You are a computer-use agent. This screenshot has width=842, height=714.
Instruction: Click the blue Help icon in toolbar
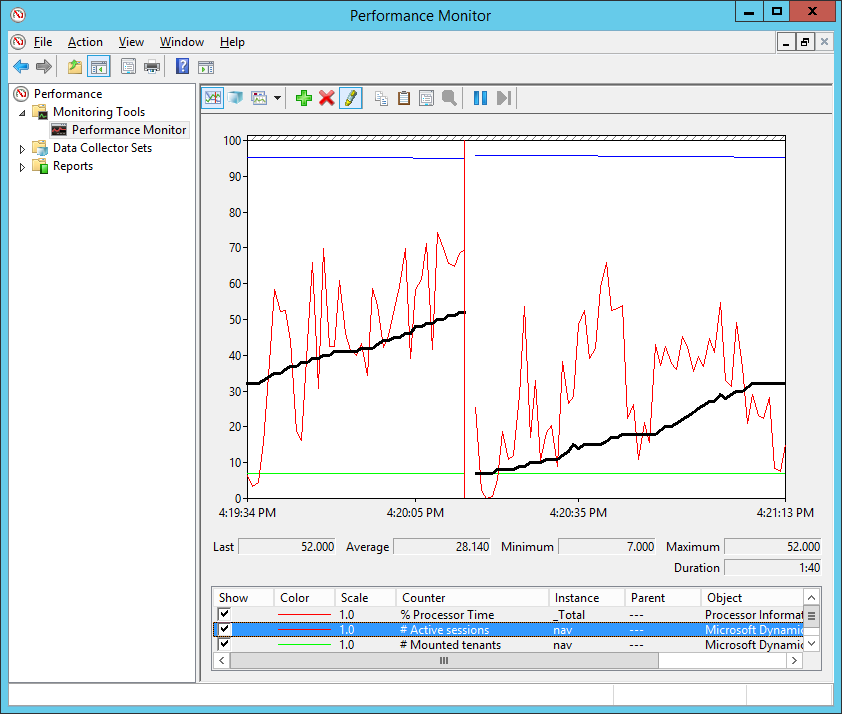point(182,67)
